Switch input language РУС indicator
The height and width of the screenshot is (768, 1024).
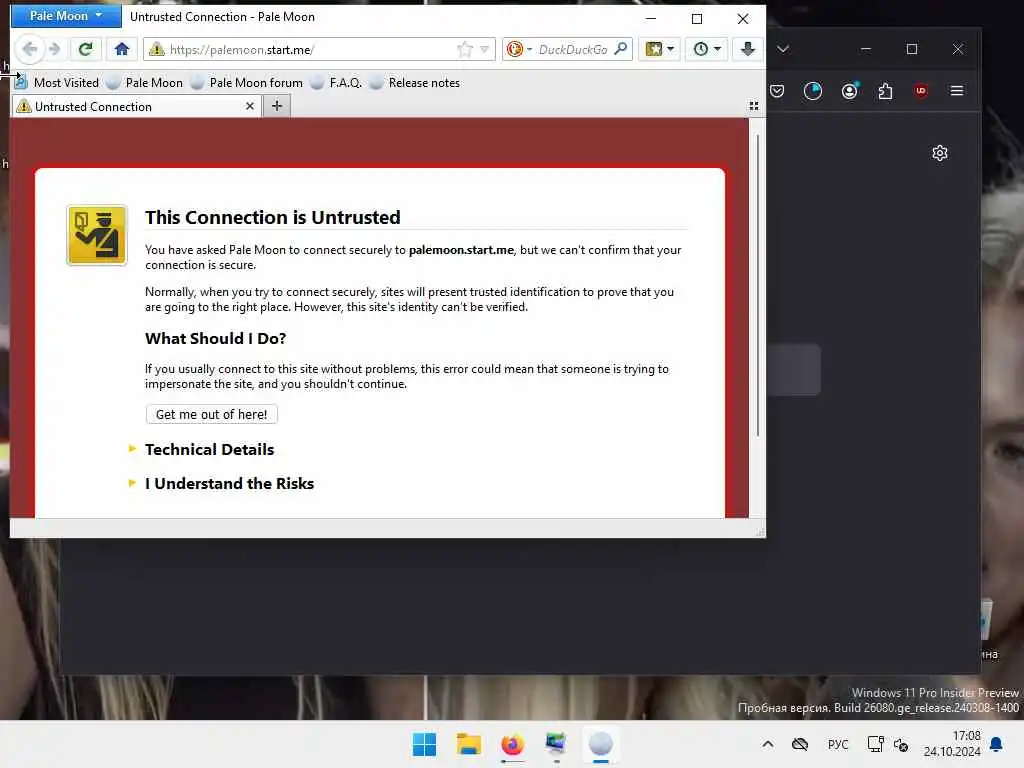[x=838, y=744]
